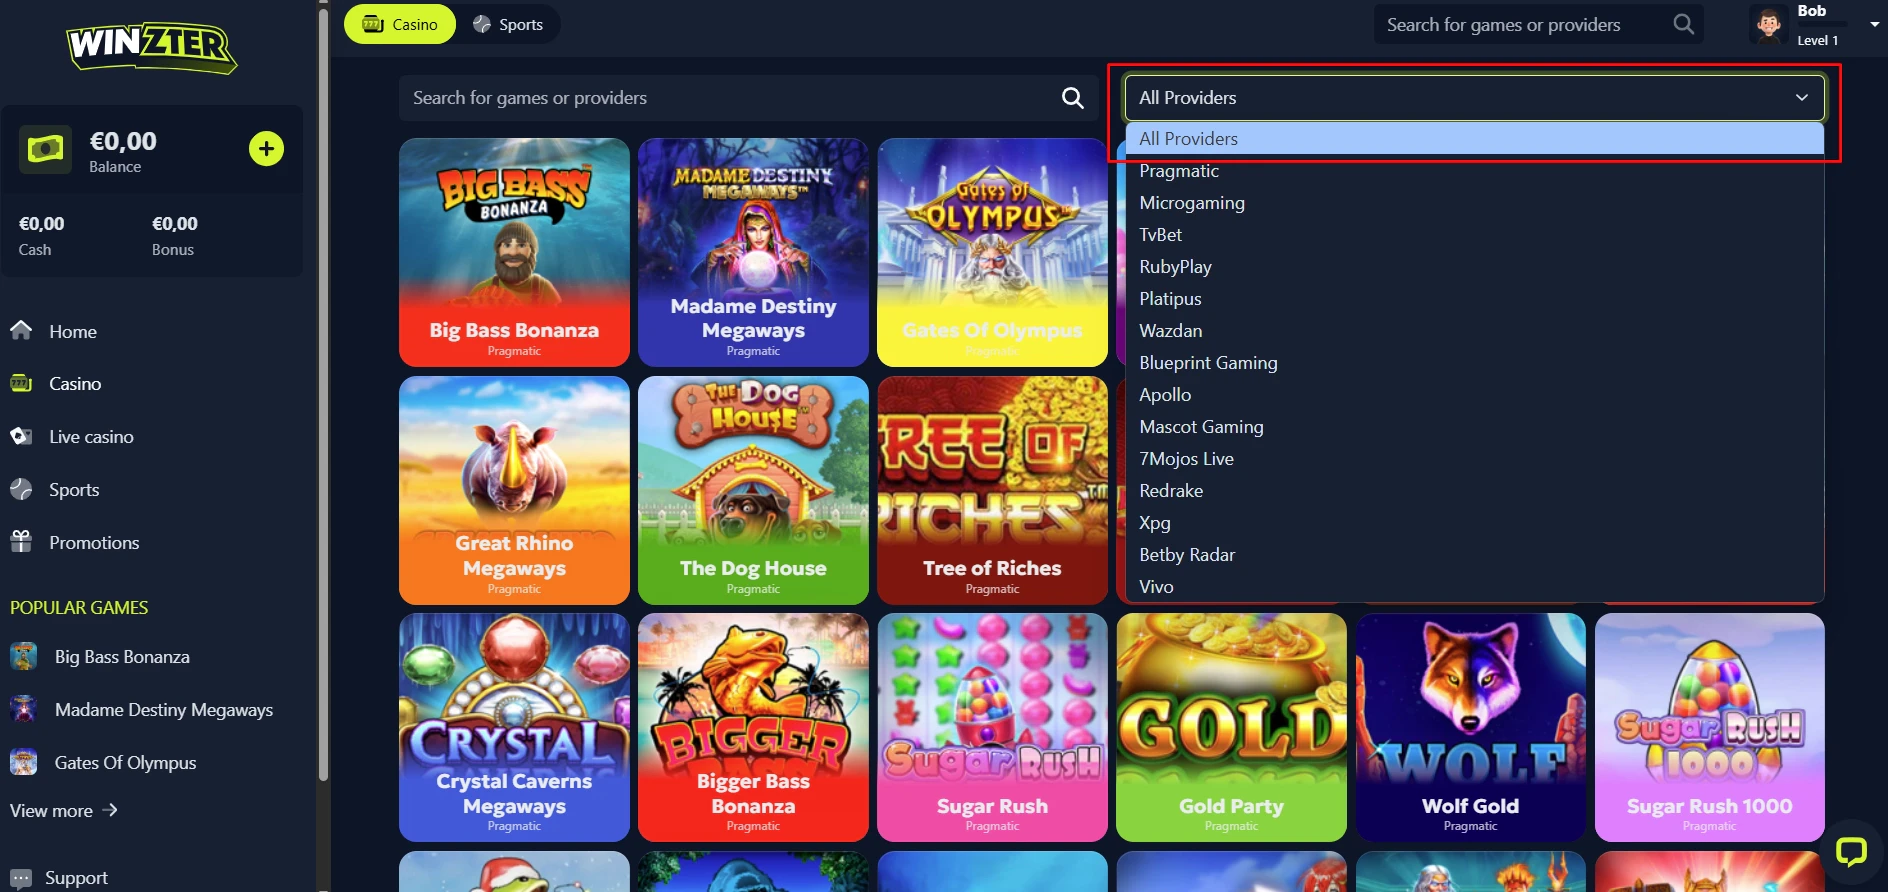Click the Madame Destiny Megaways sidebar icon
Viewport: 1888px width, 892px height.
point(24,709)
